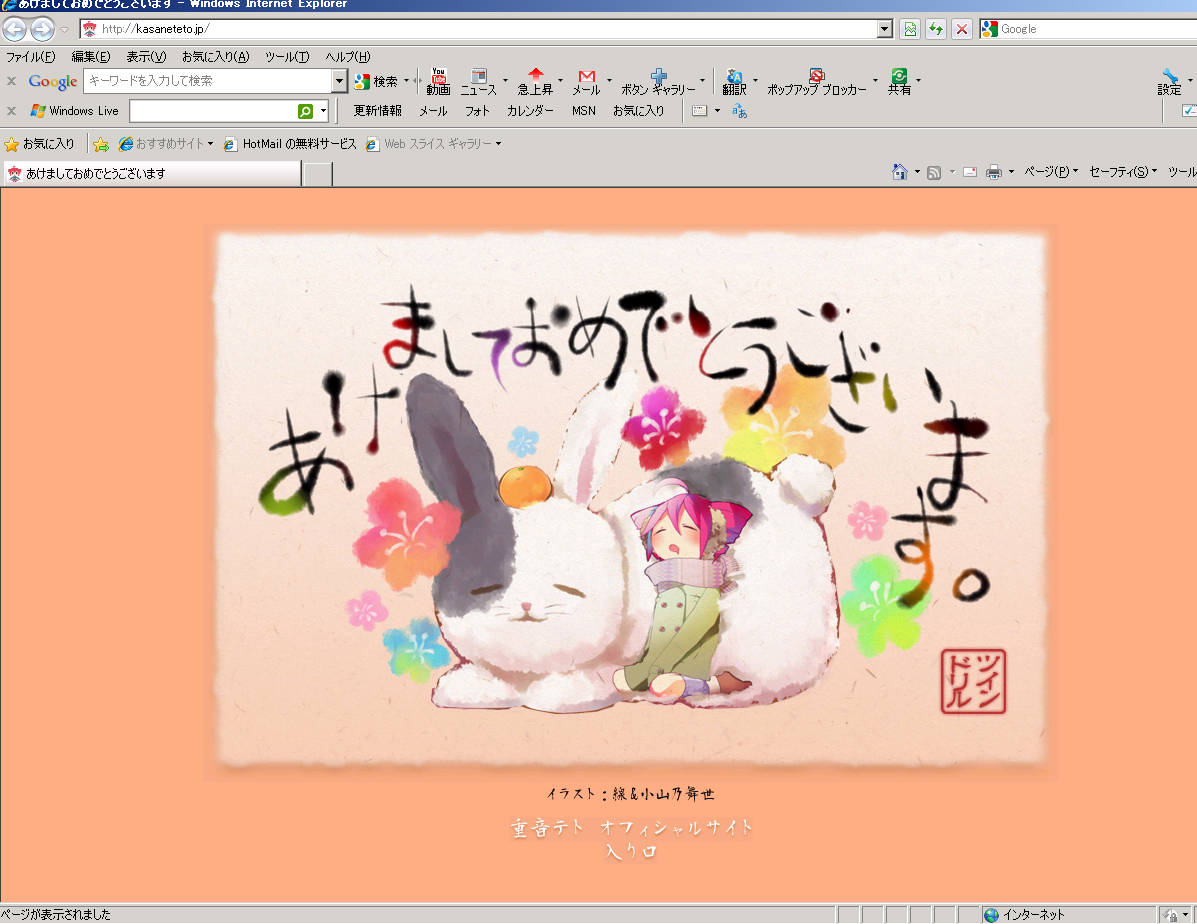The width and height of the screenshot is (1197, 924).
Task: Open a new blank tab button
Action: coord(318,174)
